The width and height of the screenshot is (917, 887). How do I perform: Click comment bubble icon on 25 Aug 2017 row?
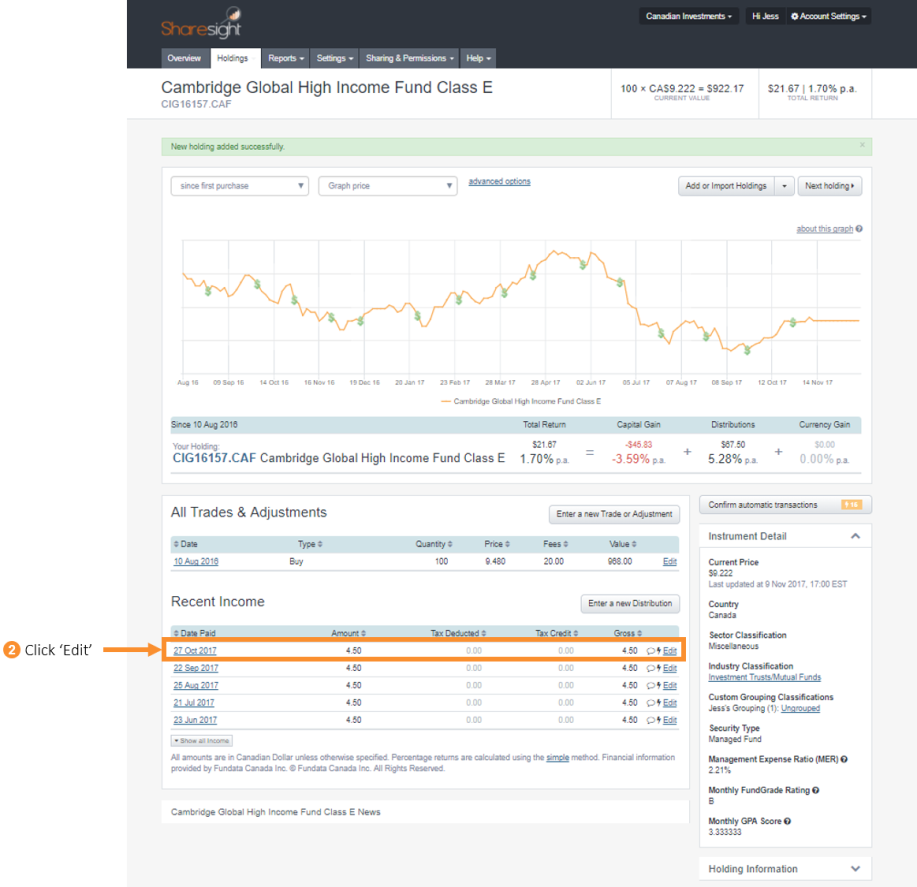coord(650,686)
